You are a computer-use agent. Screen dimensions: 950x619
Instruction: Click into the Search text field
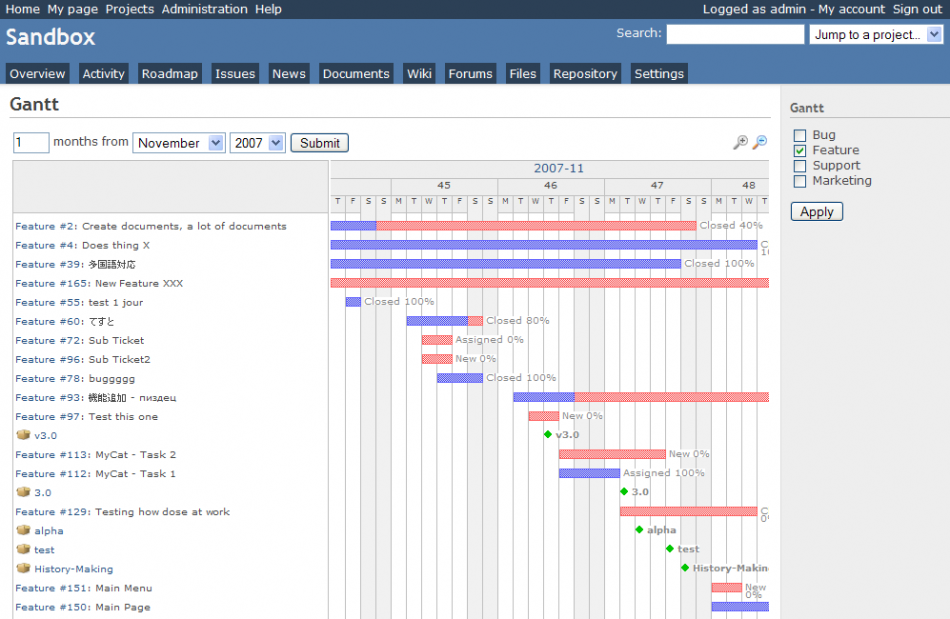tap(735, 35)
